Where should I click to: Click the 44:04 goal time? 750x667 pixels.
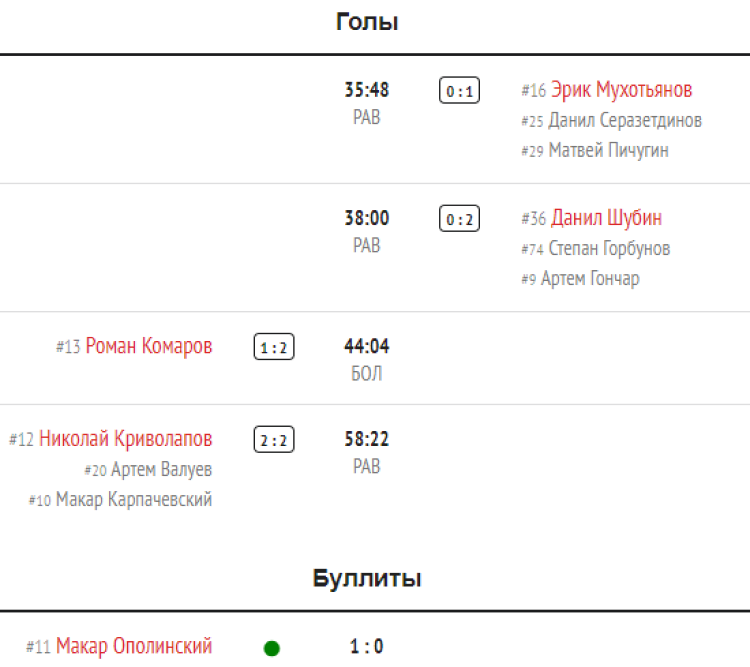pyautogui.click(x=367, y=347)
